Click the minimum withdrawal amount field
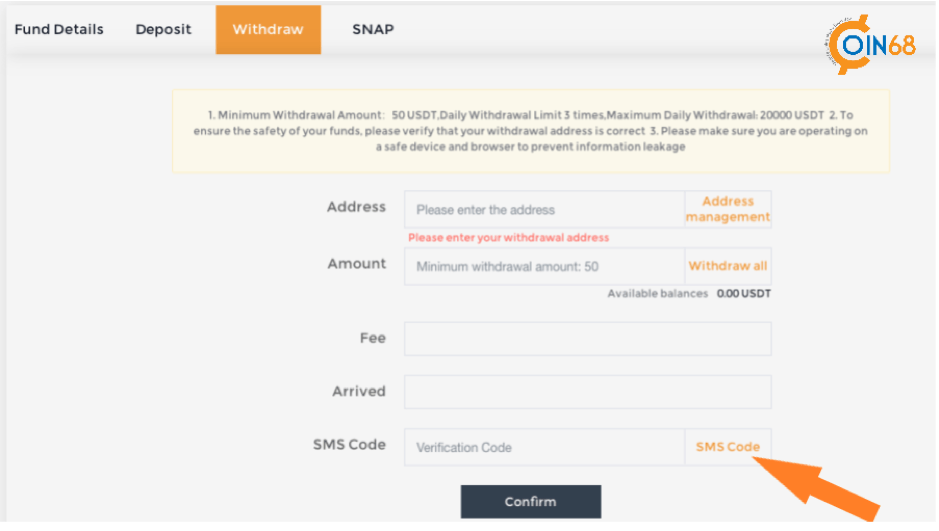This screenshot has width=939, height=531. (544, 266)
